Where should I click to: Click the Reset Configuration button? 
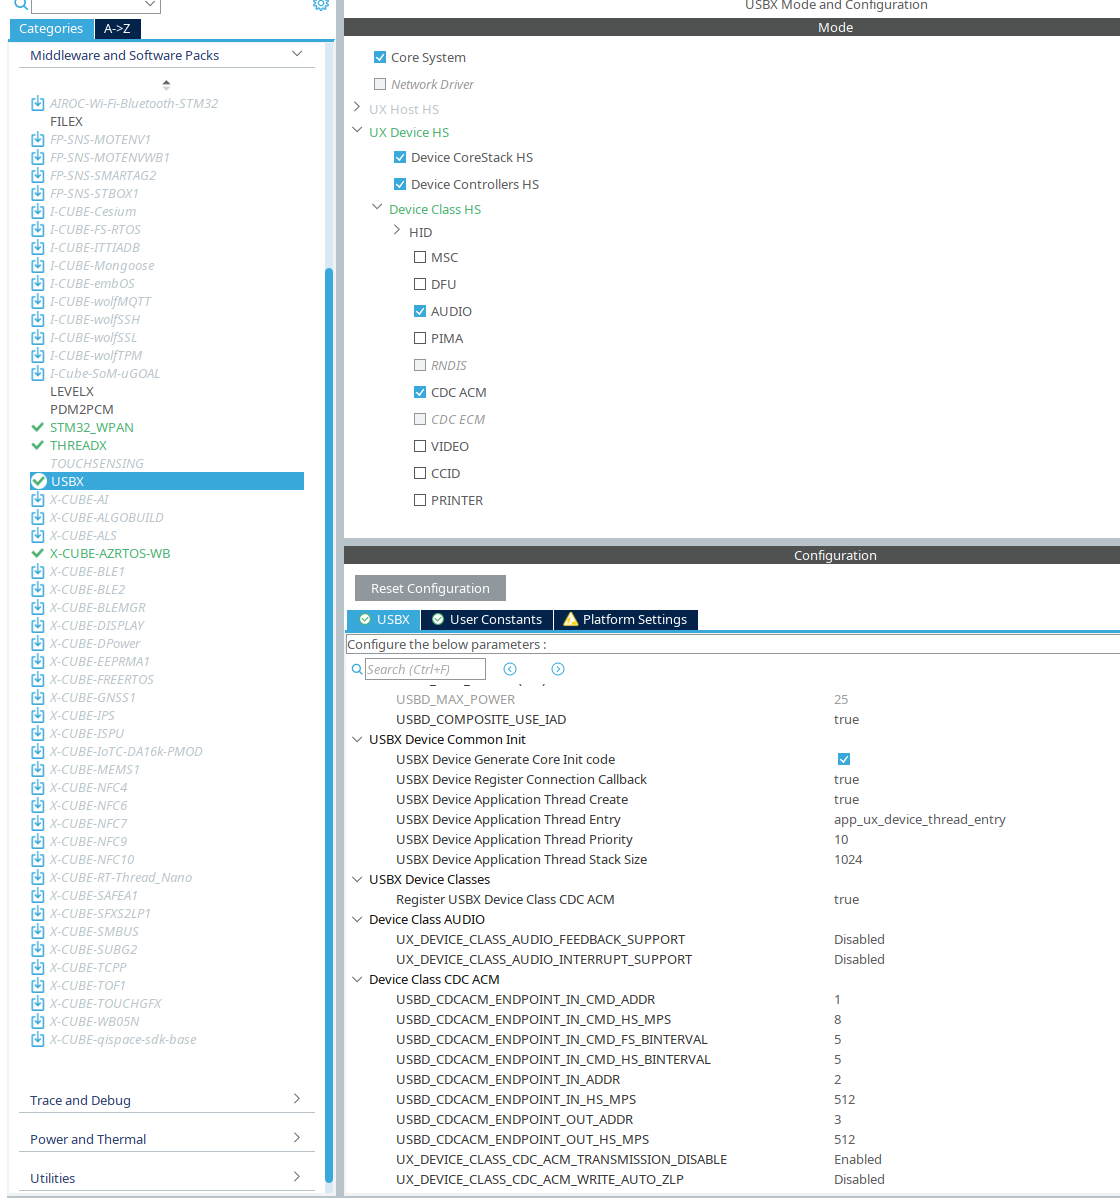pos(429,588)
